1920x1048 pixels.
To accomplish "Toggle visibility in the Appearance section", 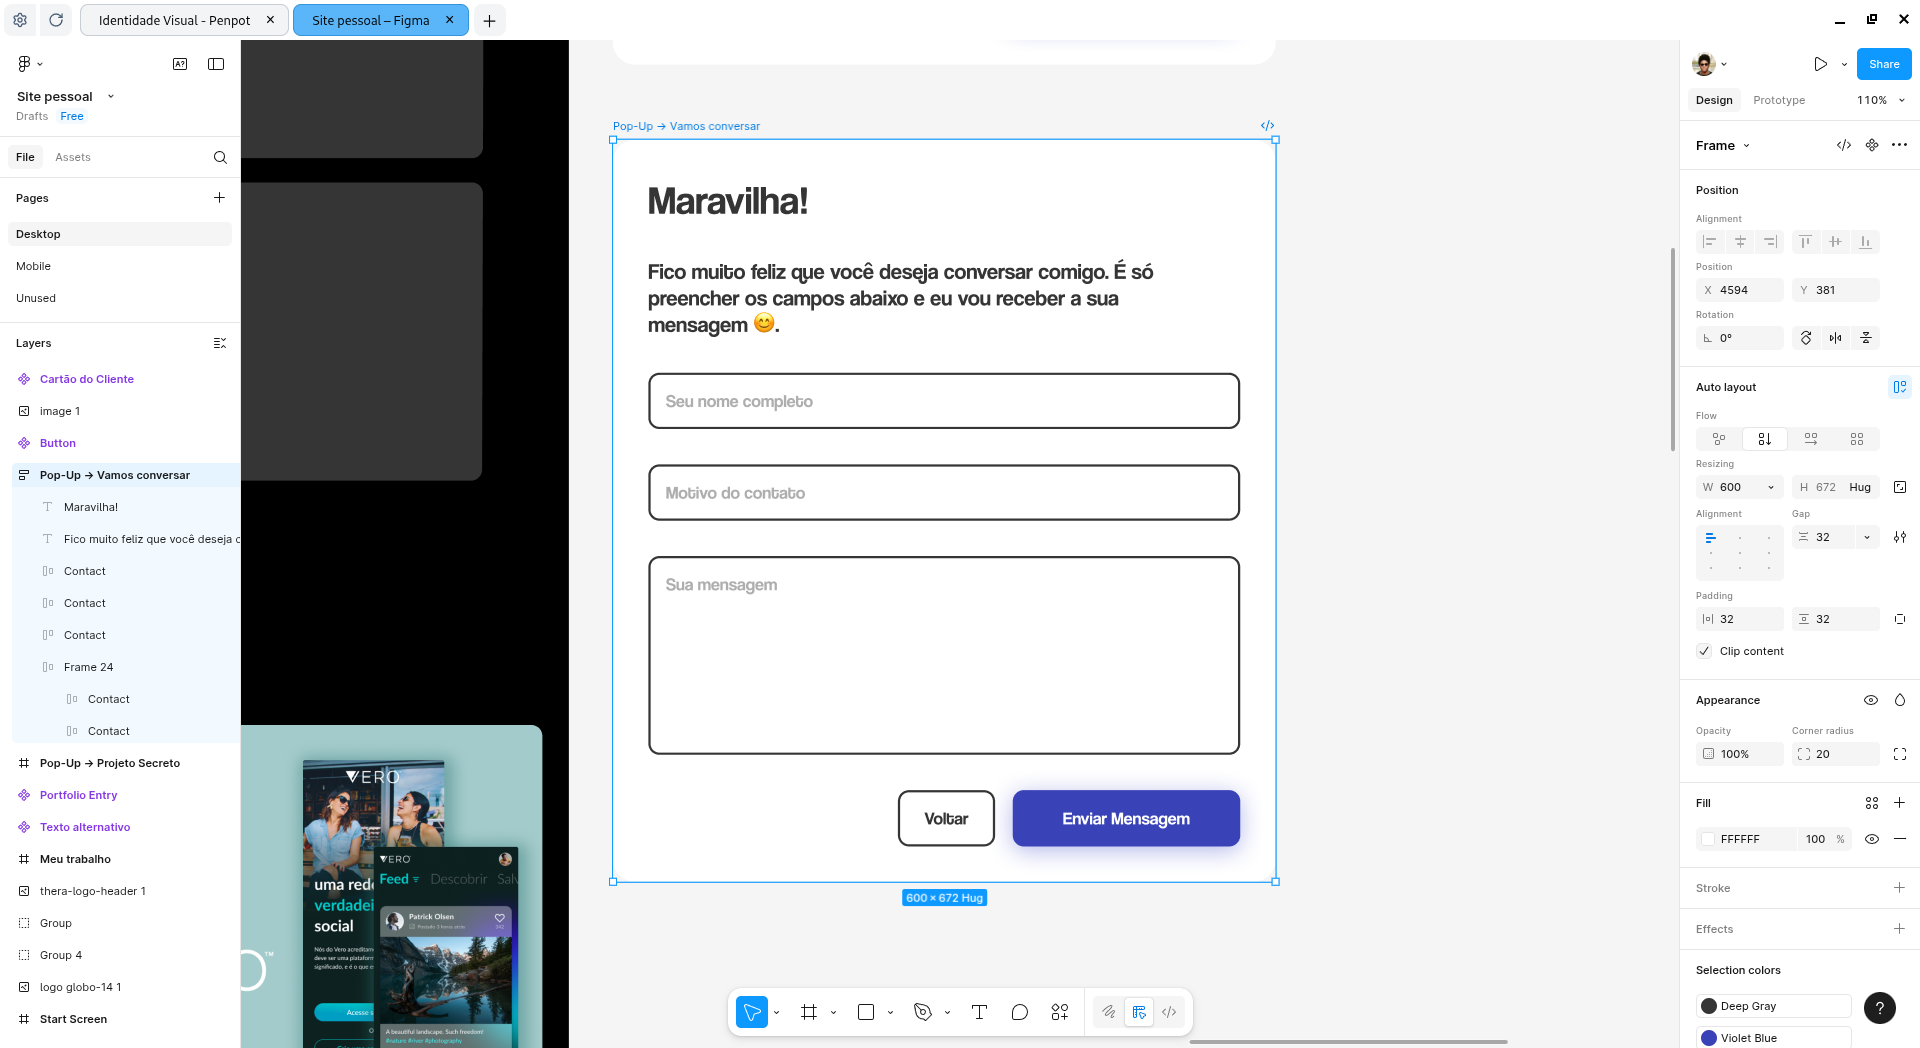I will click(1870, 700).
